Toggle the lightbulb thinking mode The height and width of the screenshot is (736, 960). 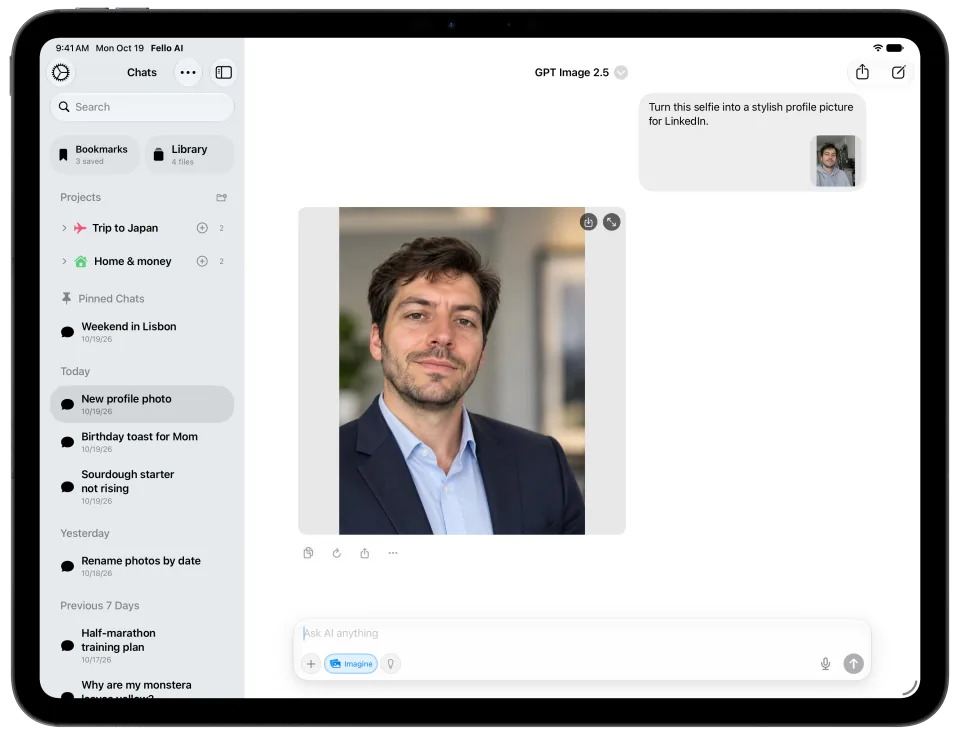[391, 664]
